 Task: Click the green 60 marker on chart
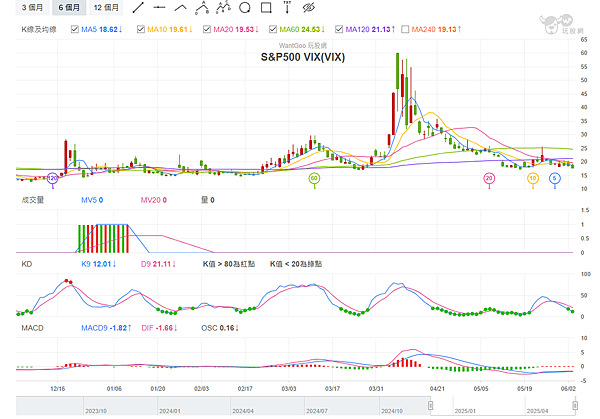tap(314, 178)
